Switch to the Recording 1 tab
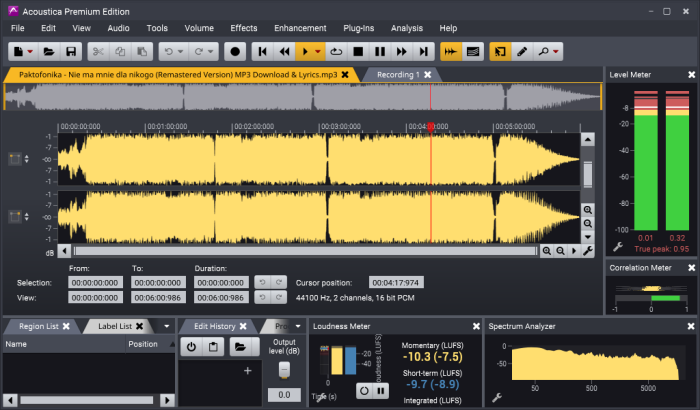Image resolution: width=700 pixels, height=410 pixels. coord(398,75)
